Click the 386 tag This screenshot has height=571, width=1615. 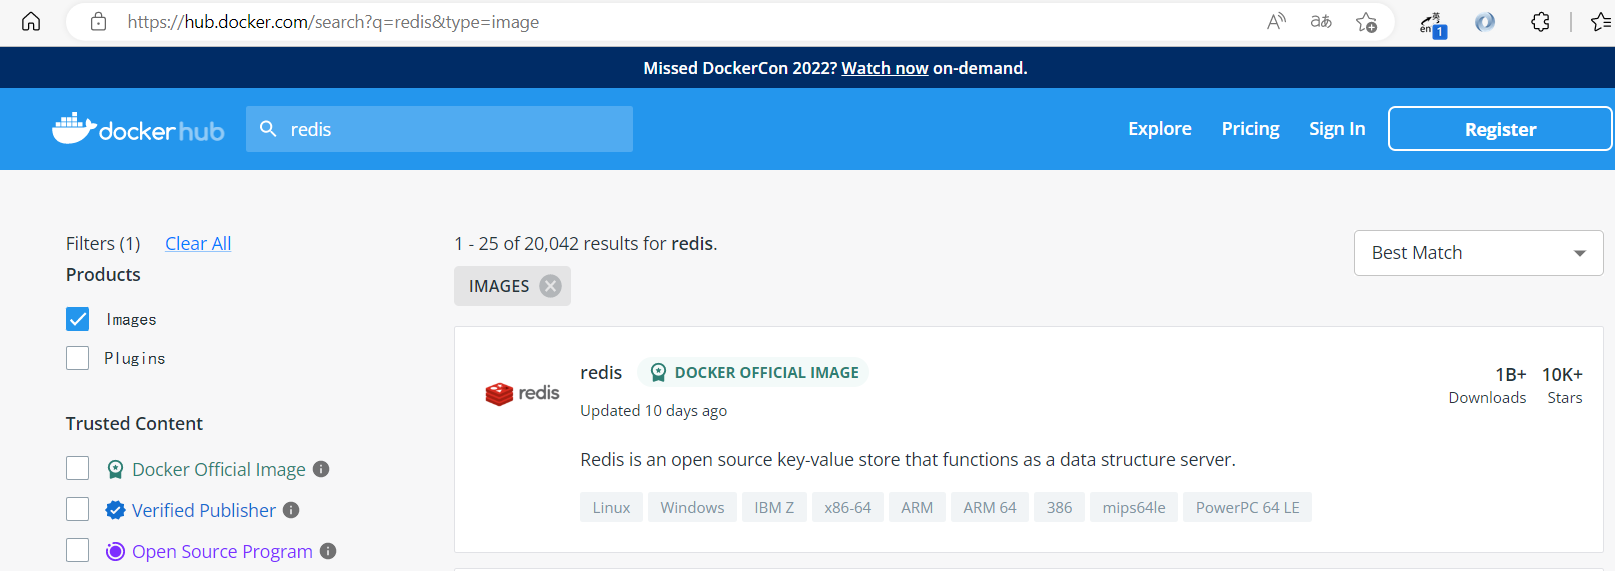point(1059,507)
